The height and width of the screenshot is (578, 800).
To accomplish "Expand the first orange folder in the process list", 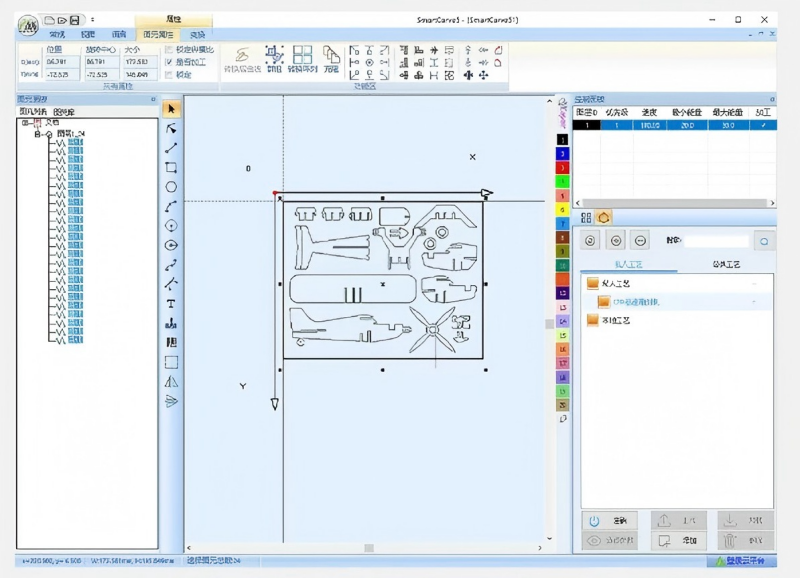I will coord(593,284).
